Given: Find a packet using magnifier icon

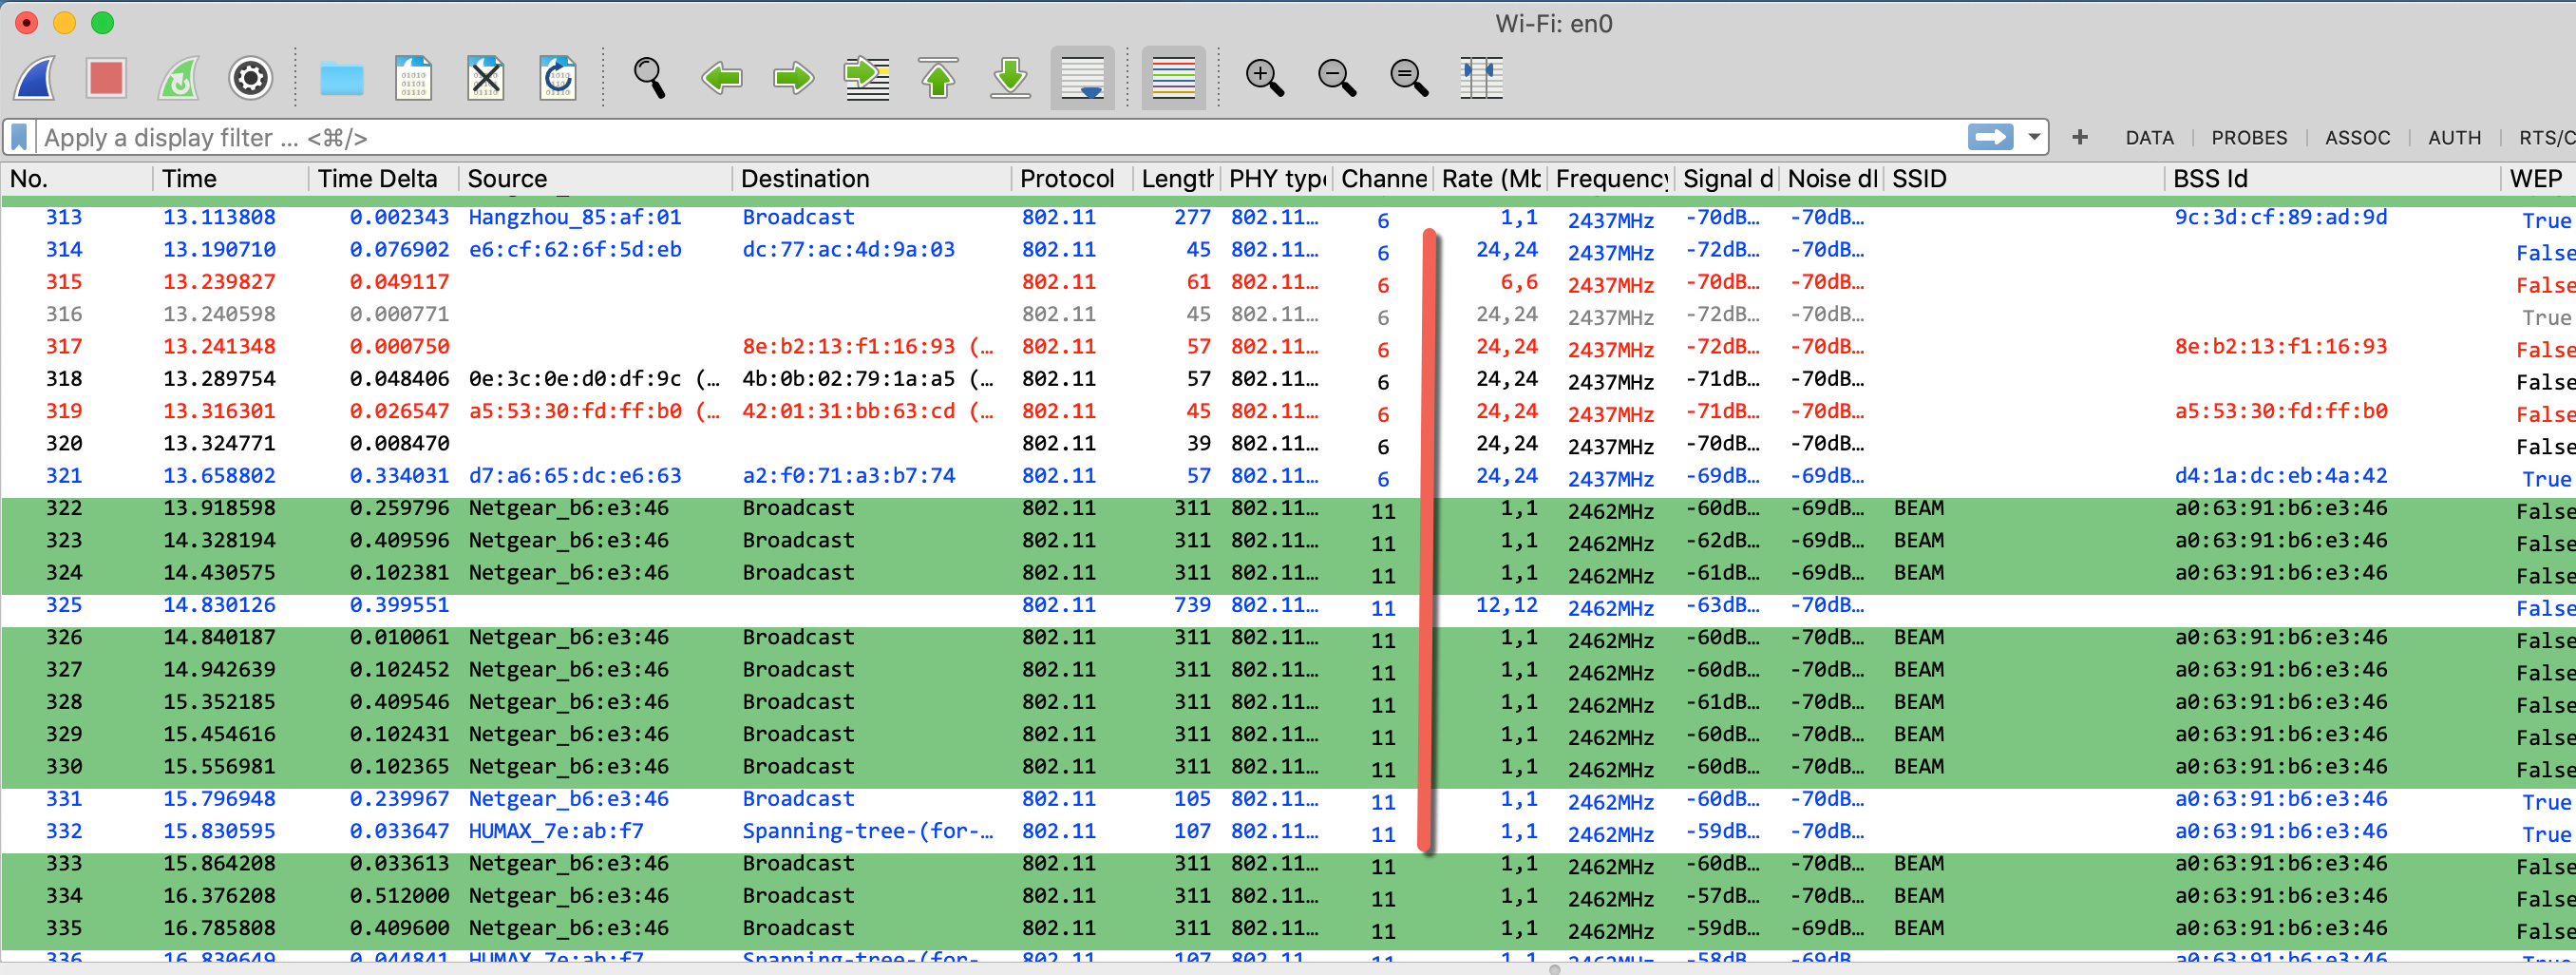Looking at the screenshot, I should 649,78.
